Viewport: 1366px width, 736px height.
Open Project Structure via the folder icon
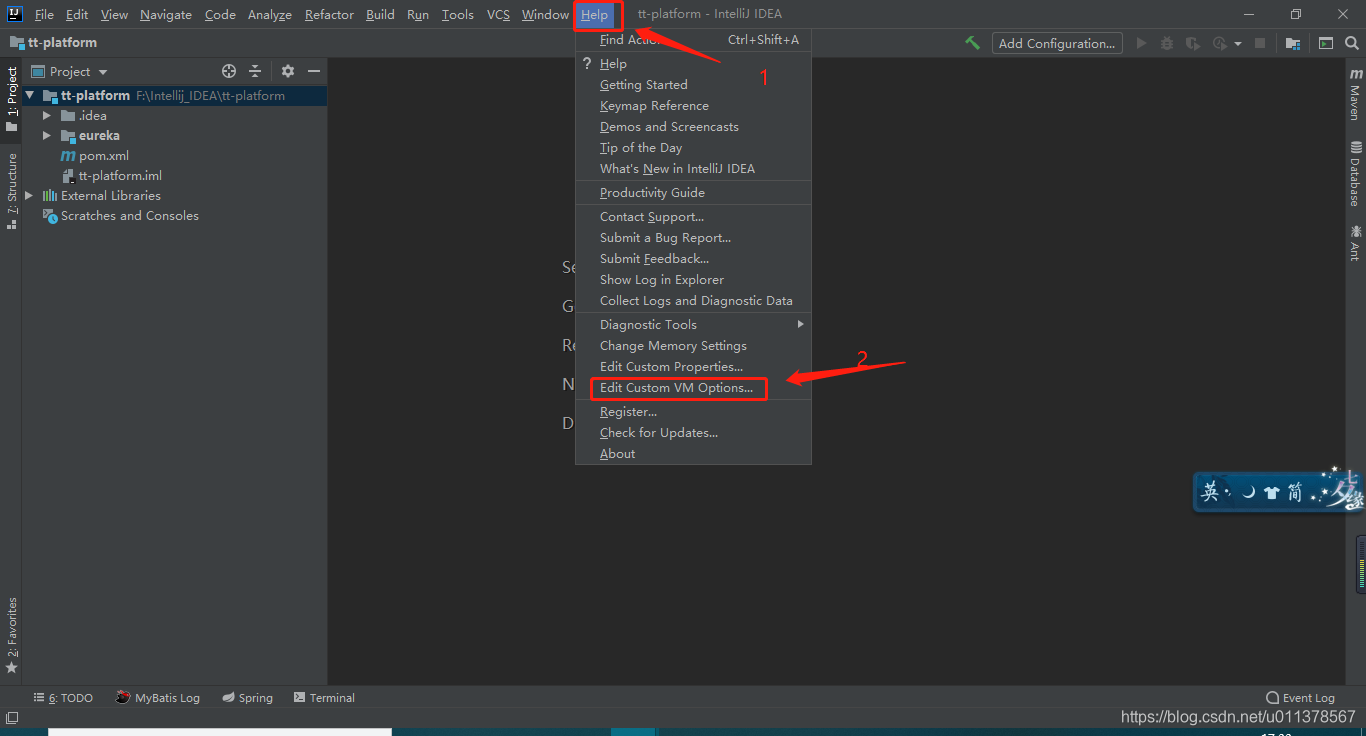pos(1293,43)
